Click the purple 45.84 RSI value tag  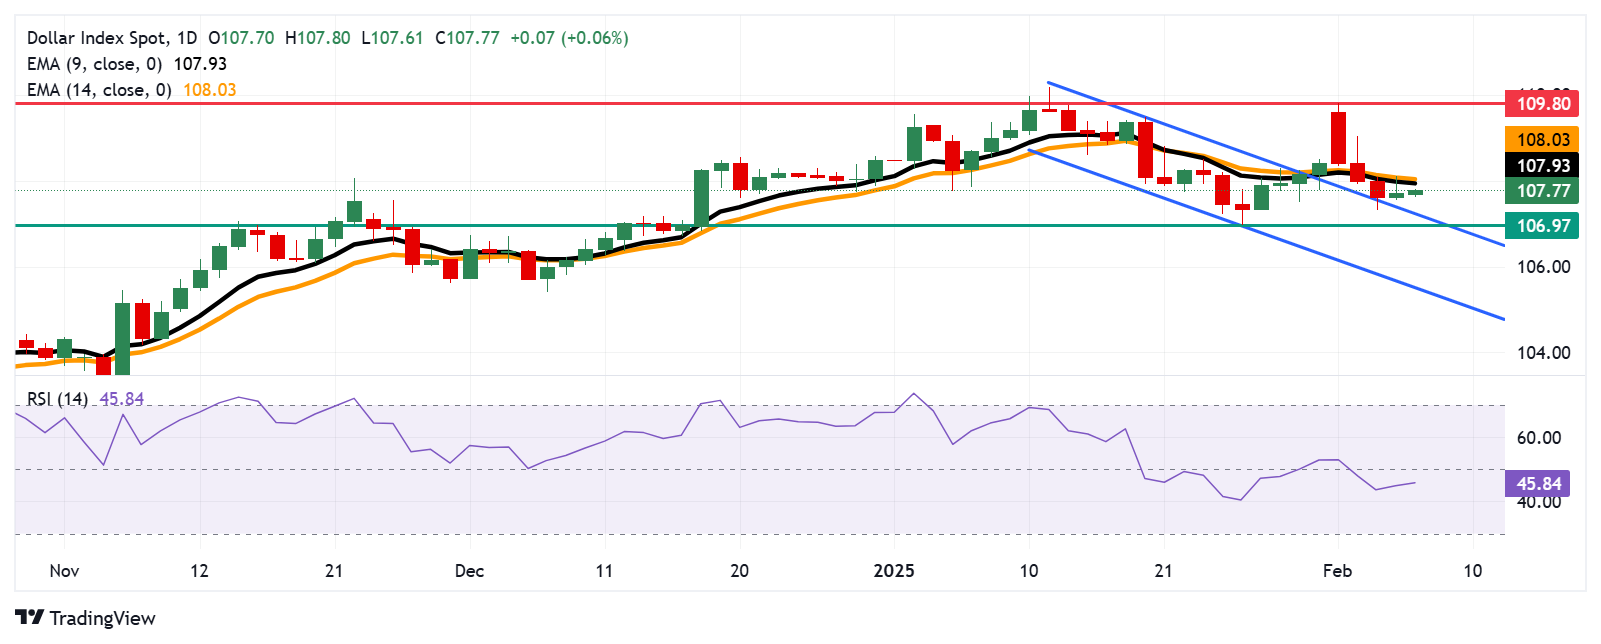point(1538,484)
